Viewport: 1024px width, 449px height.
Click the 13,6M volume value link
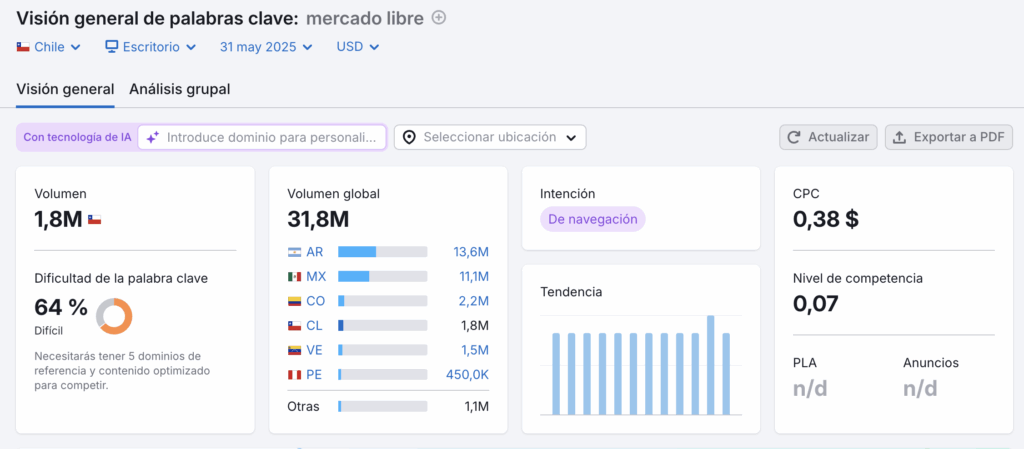click(x=471, y=252)
